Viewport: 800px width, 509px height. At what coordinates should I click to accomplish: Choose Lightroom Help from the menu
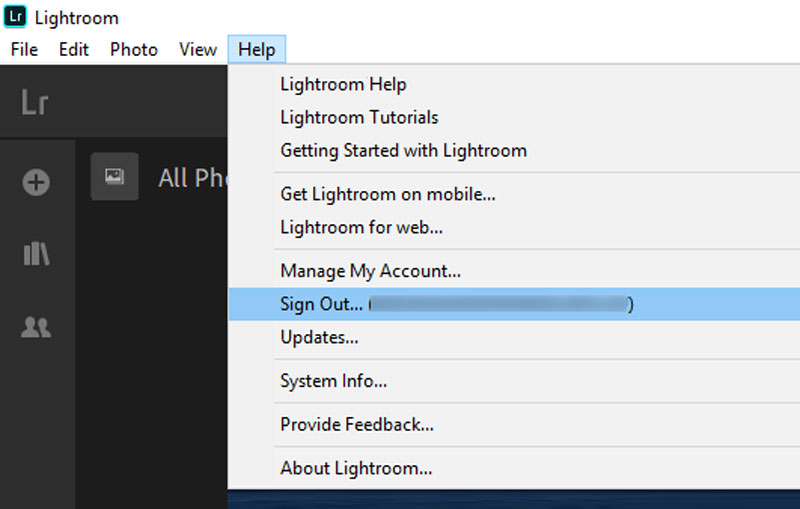pyautogui.click(x=514, y=84)
